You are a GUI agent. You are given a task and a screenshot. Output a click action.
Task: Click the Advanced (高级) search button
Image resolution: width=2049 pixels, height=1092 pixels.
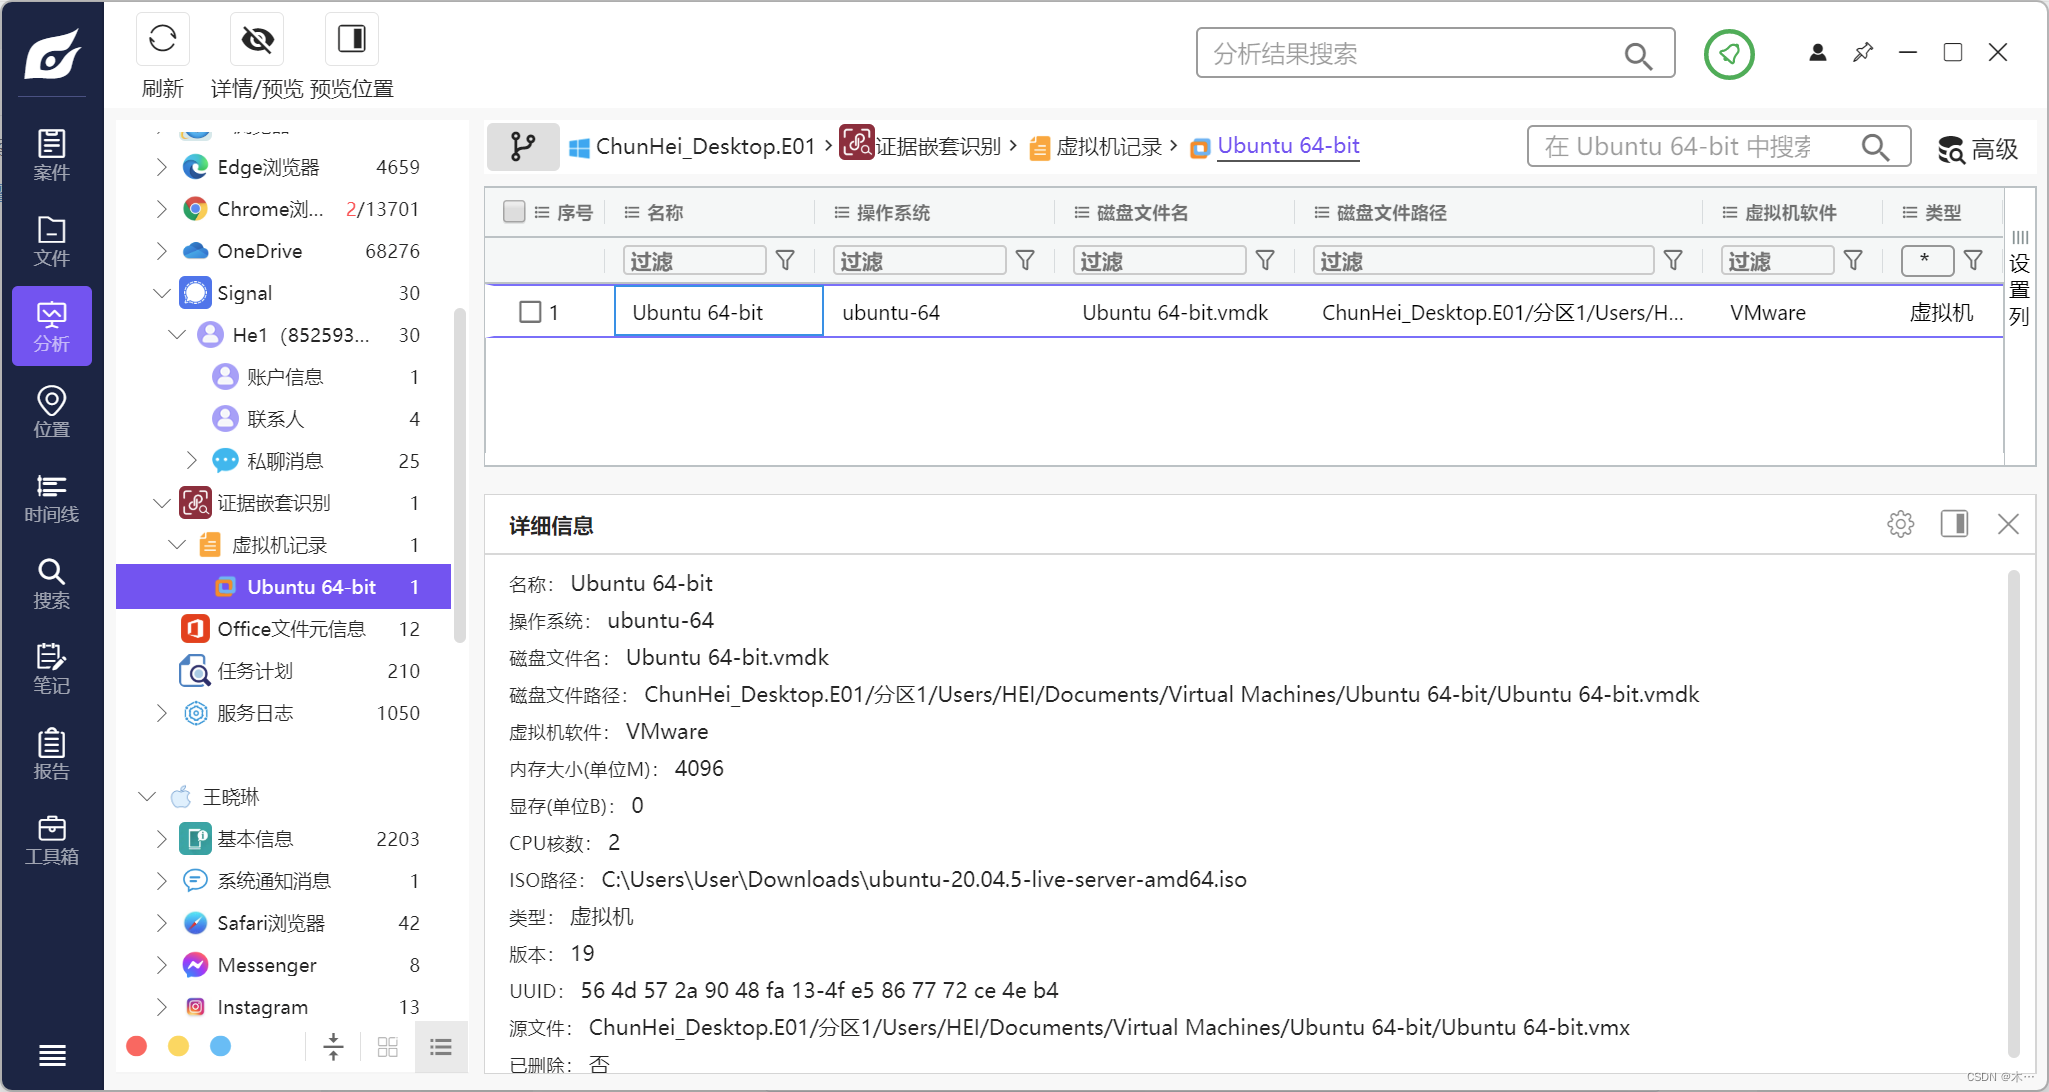[1978, 149]
